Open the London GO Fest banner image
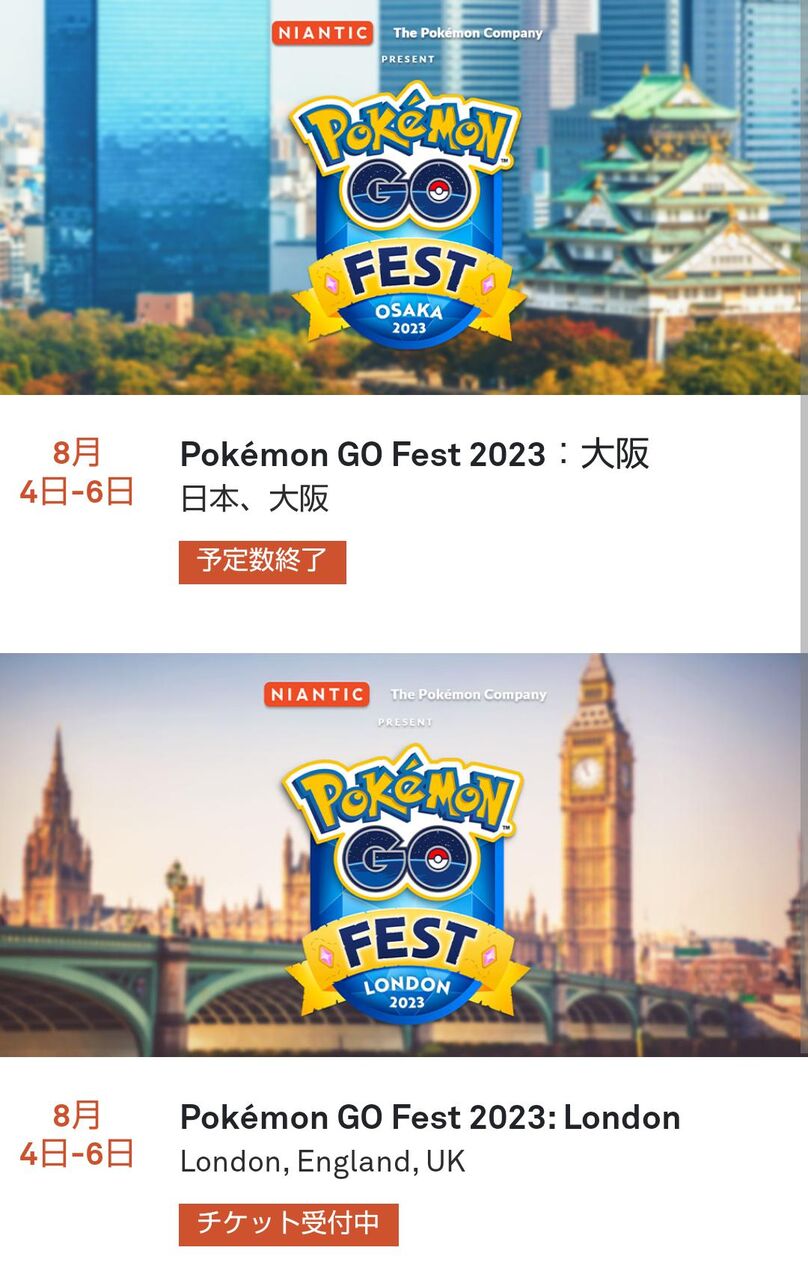 pyautogui.click(x=404, y=855)
